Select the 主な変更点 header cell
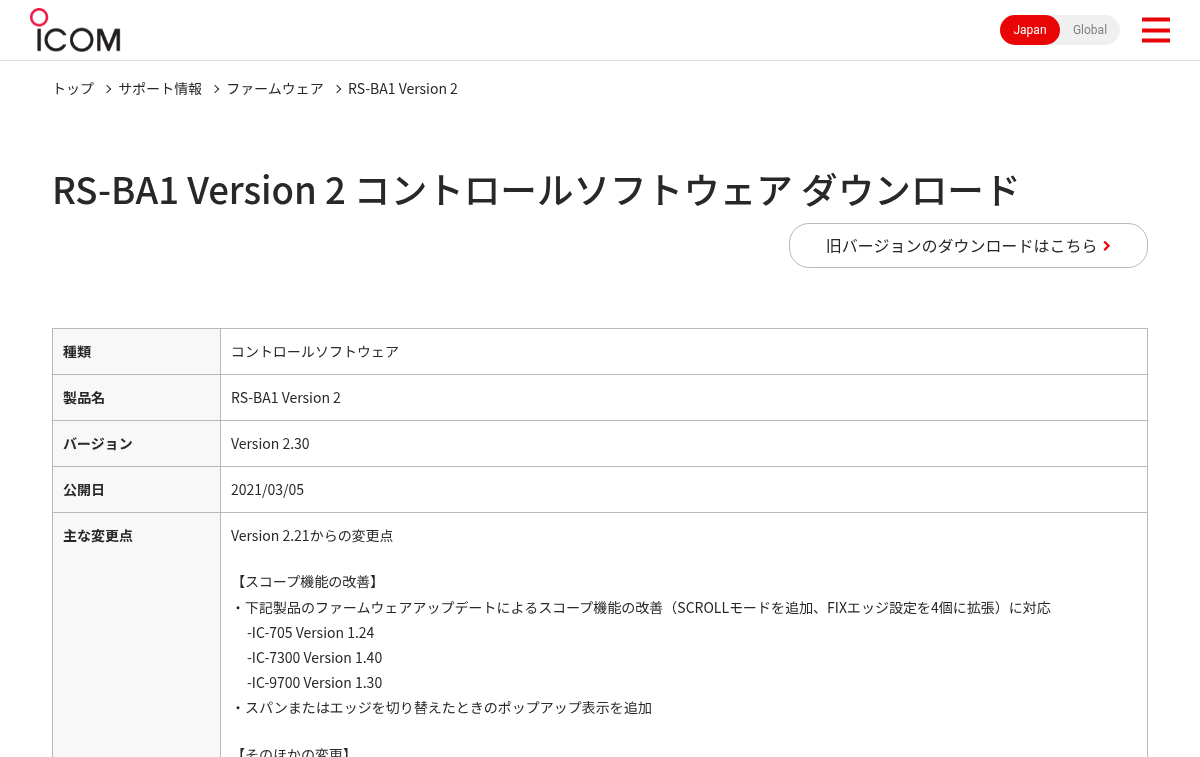This screenshot has height=757, width=1200. [136, 634]
